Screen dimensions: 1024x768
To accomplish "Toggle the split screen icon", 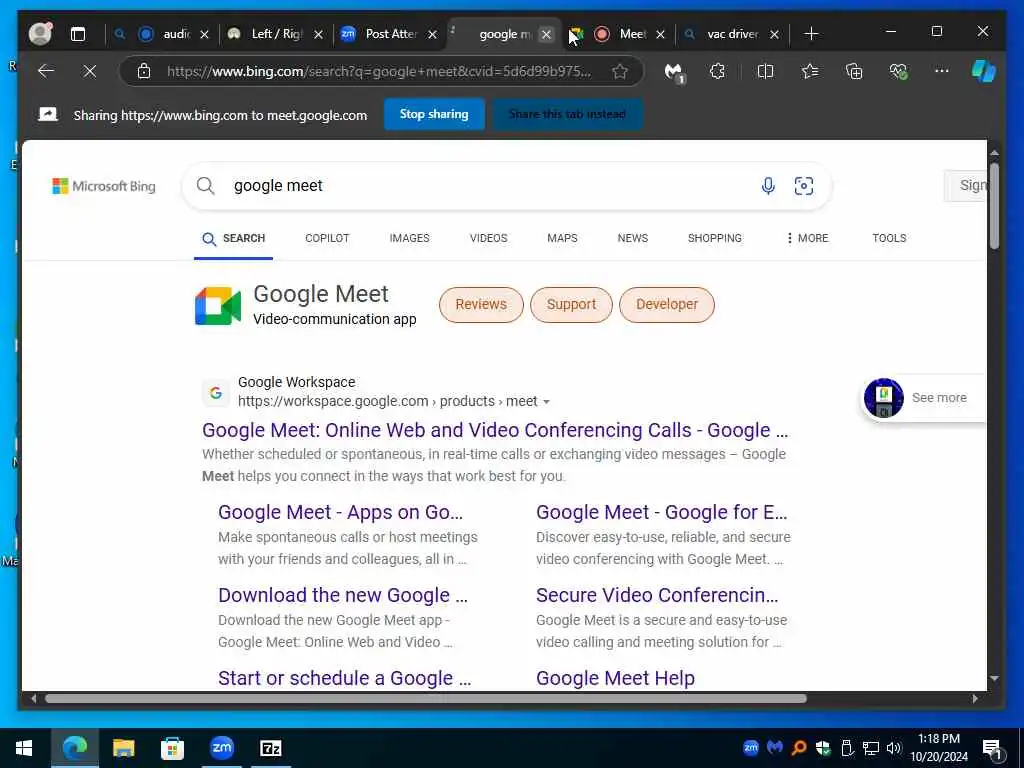I will [765, 71].
